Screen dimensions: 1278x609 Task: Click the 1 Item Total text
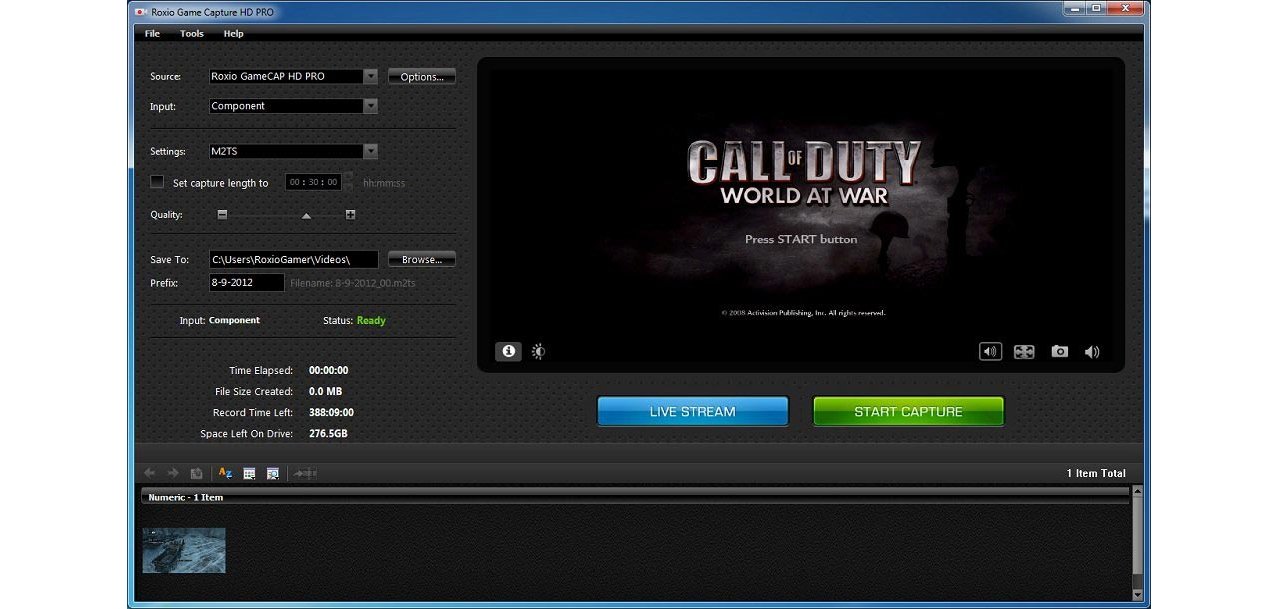point(1096,473)
